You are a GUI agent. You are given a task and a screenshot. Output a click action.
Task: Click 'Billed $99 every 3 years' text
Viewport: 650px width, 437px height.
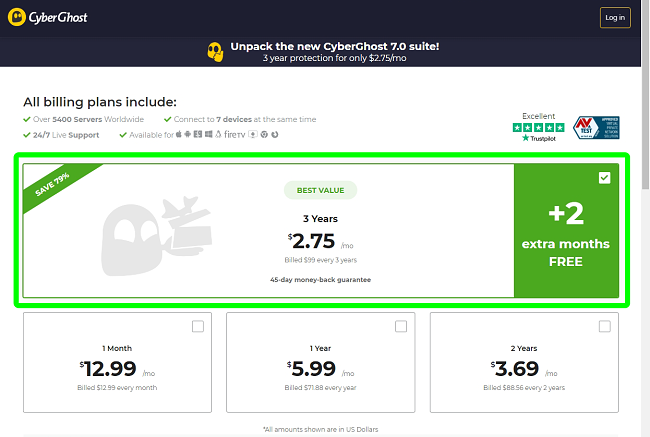[x=320, y=260]
